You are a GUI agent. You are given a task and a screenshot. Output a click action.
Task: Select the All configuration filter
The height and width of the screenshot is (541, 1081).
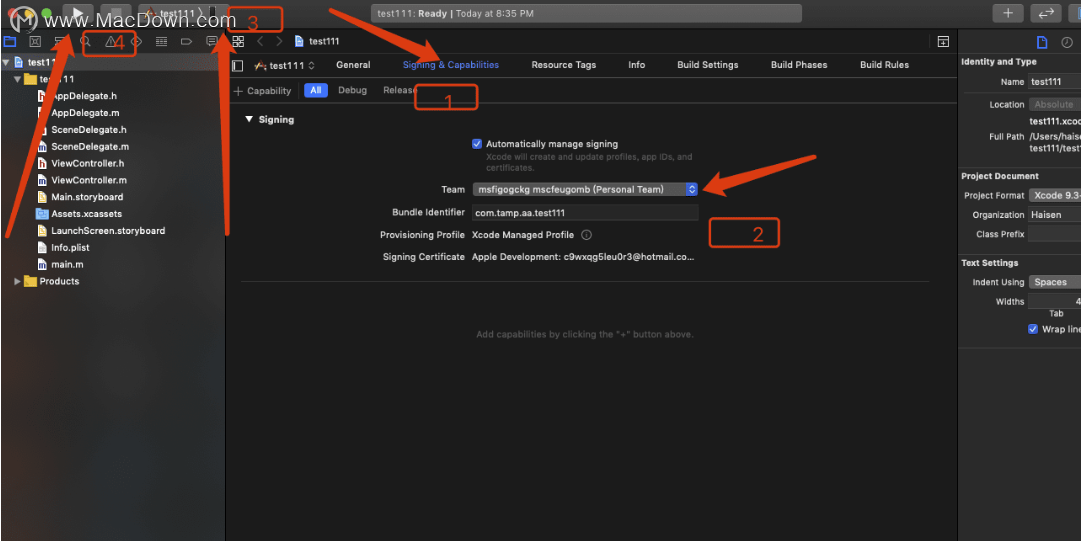point(316,90)
